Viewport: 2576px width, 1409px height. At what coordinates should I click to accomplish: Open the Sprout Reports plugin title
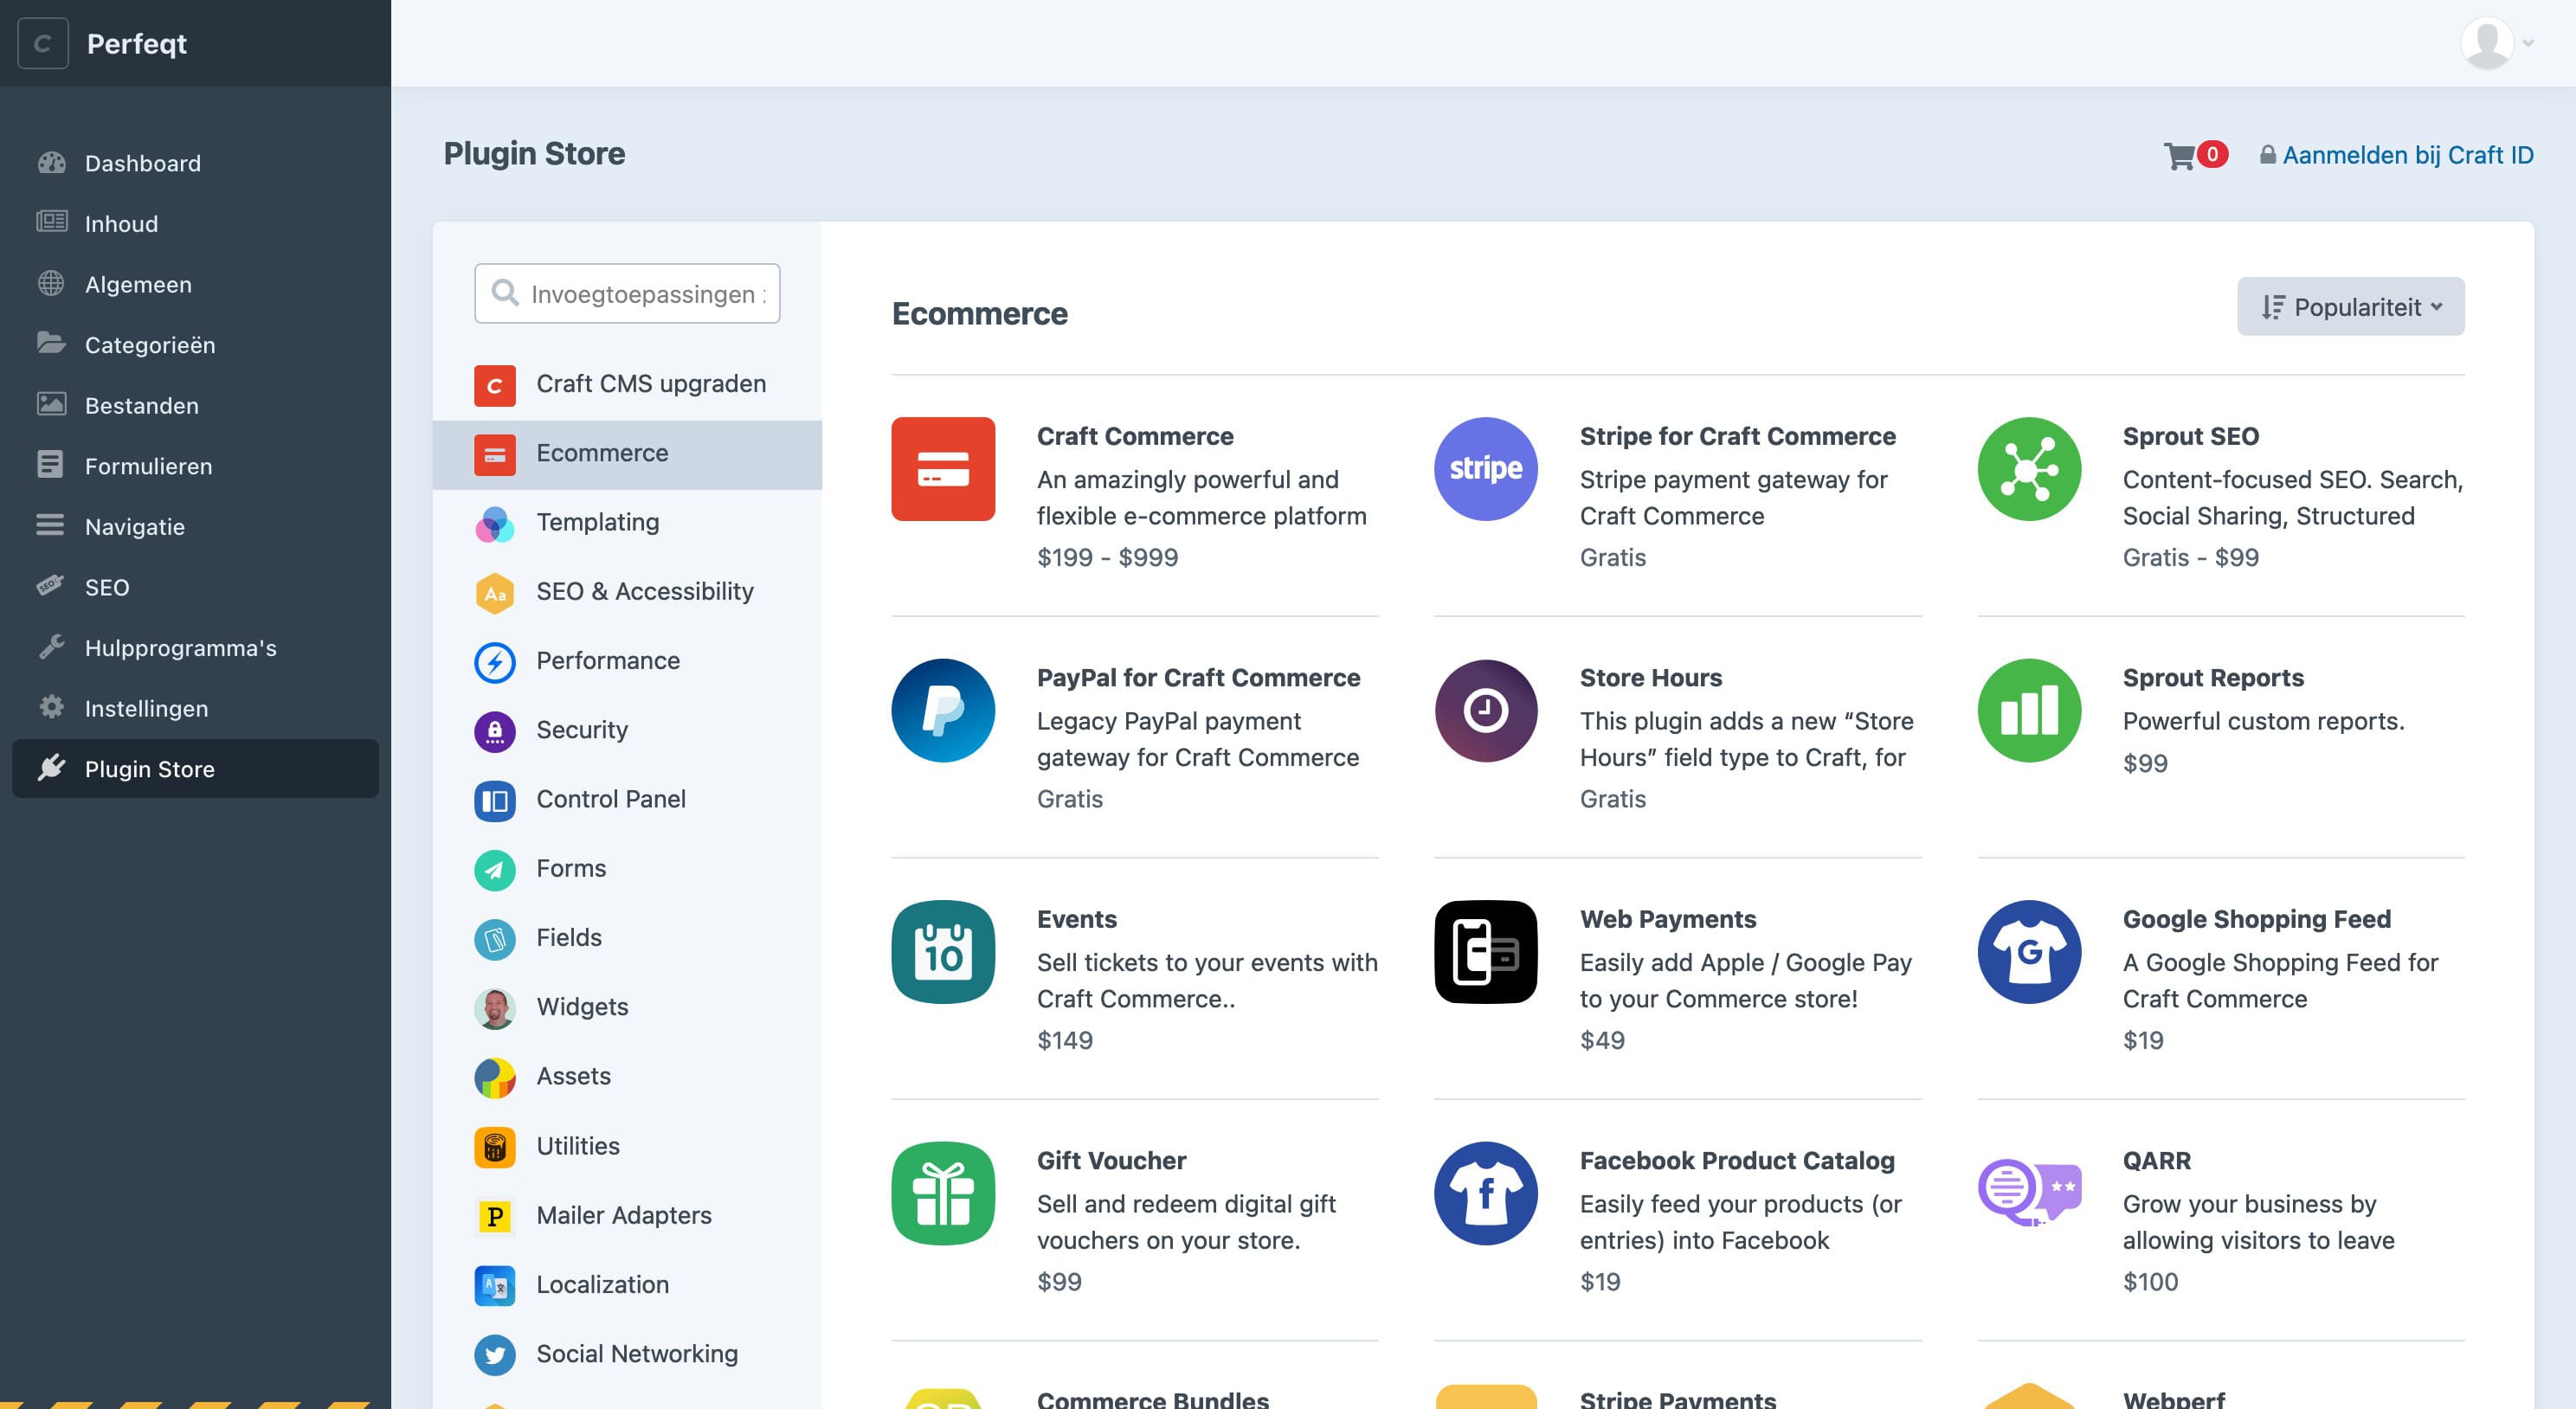pyautogui.click(x=2213, y=677)
